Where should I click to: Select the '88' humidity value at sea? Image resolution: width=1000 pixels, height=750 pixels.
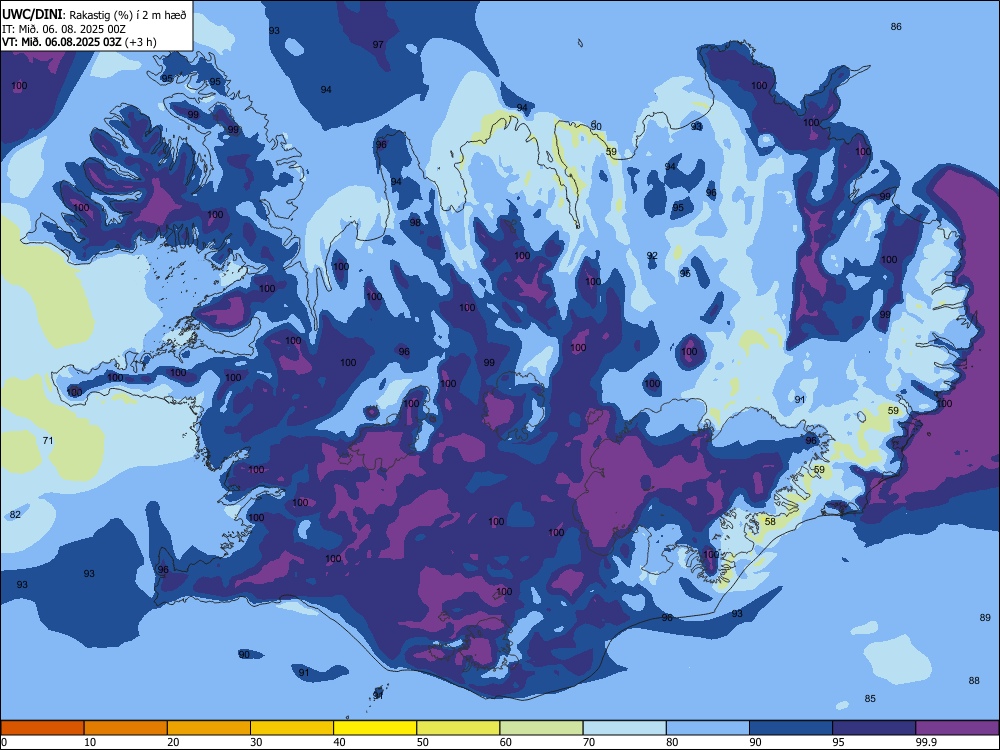[x=974, y=680]
